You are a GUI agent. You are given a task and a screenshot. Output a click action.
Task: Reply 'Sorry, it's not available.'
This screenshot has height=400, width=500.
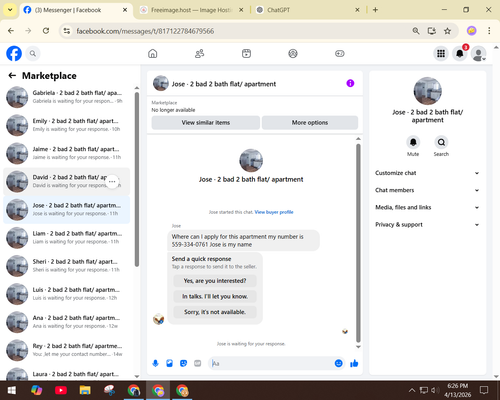(215, 312)
